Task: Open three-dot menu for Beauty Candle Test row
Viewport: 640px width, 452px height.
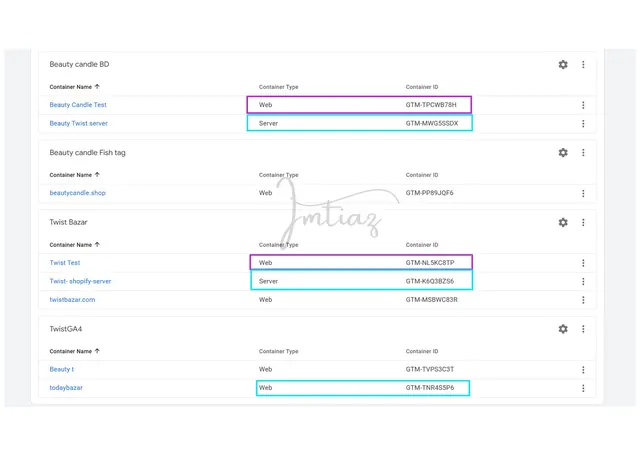Action: click(583, 105)
